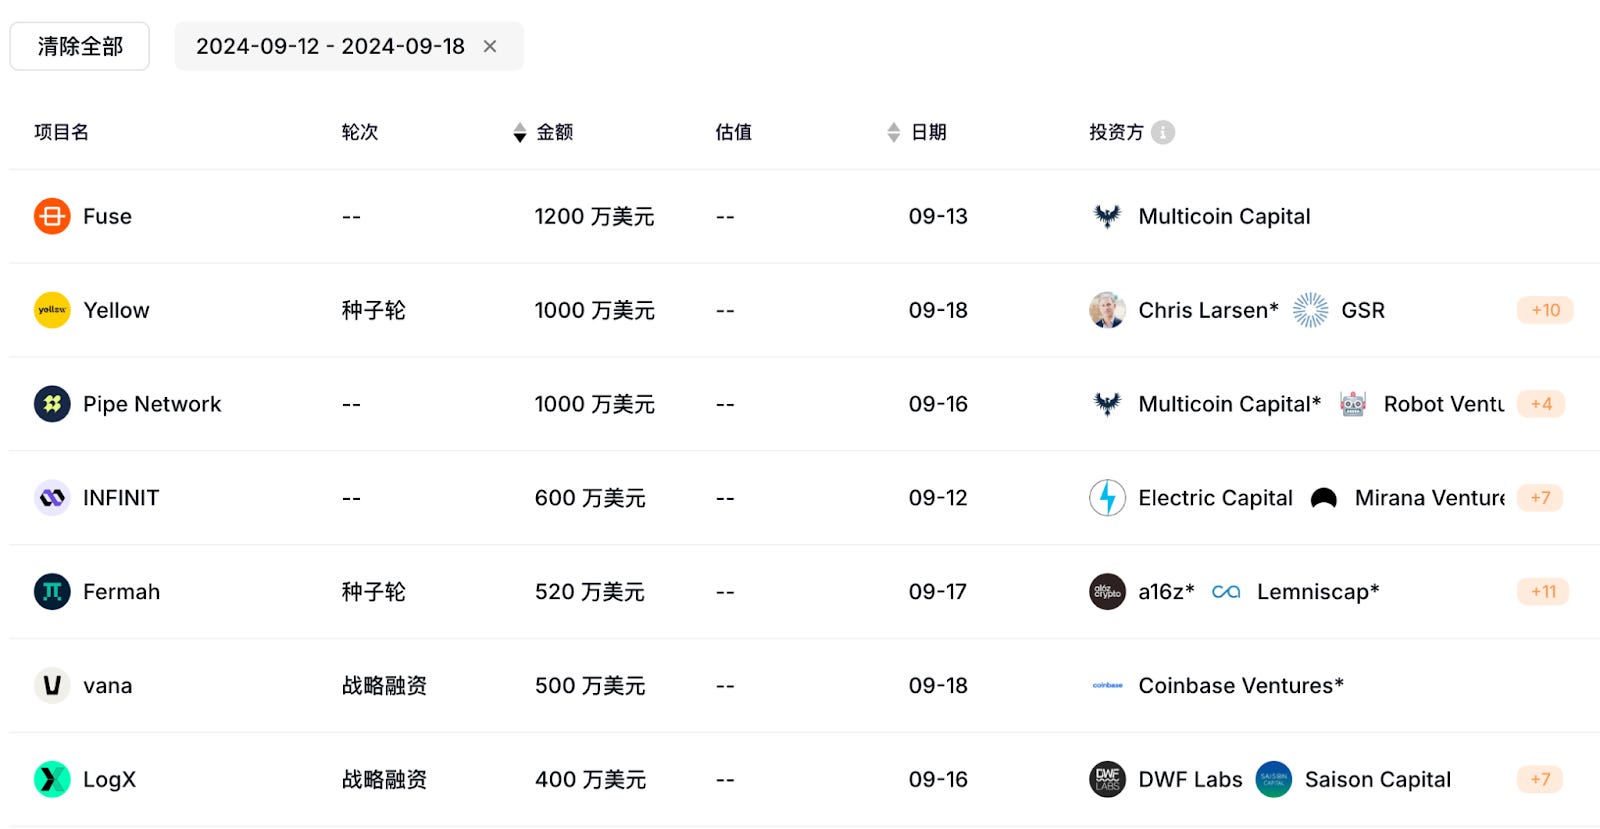Open DWF Labs investor name
1600x829 pixels.
(1190, 780)
